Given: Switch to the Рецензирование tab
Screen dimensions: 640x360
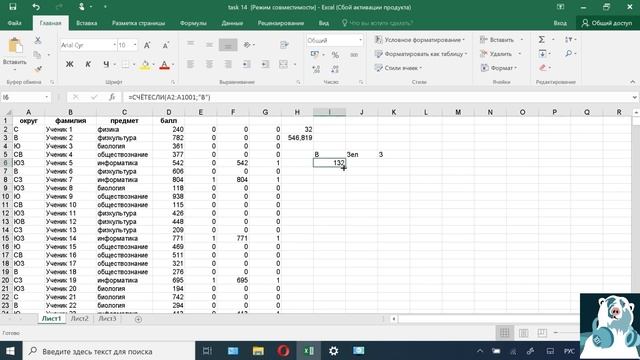Looking at the screenshot, I should point(280,23).
